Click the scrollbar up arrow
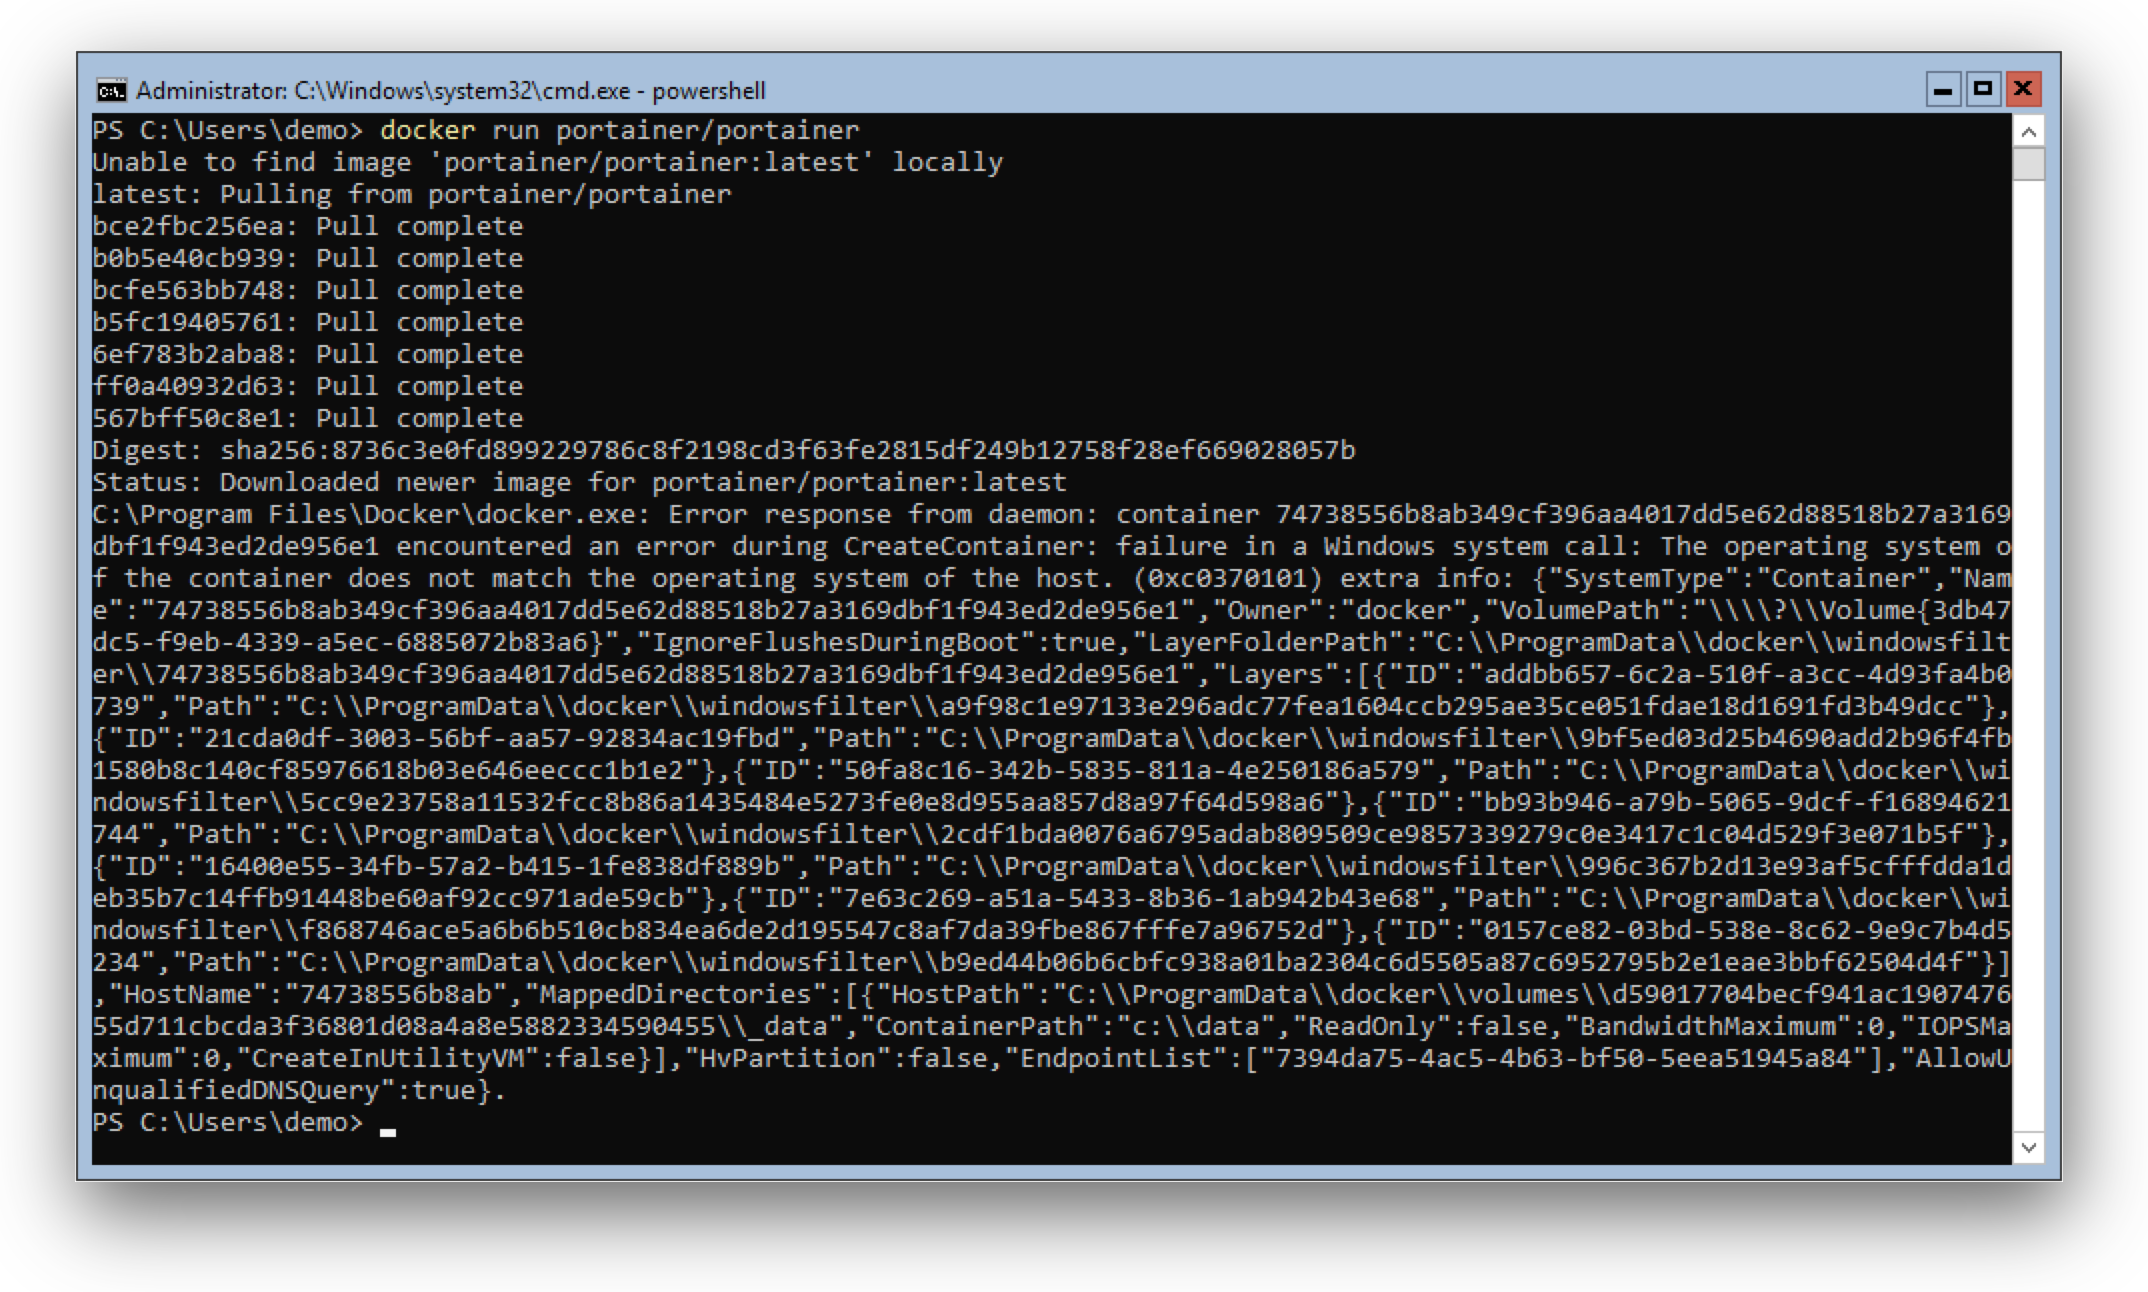 pyautogui.click(x=2028, y=131)
